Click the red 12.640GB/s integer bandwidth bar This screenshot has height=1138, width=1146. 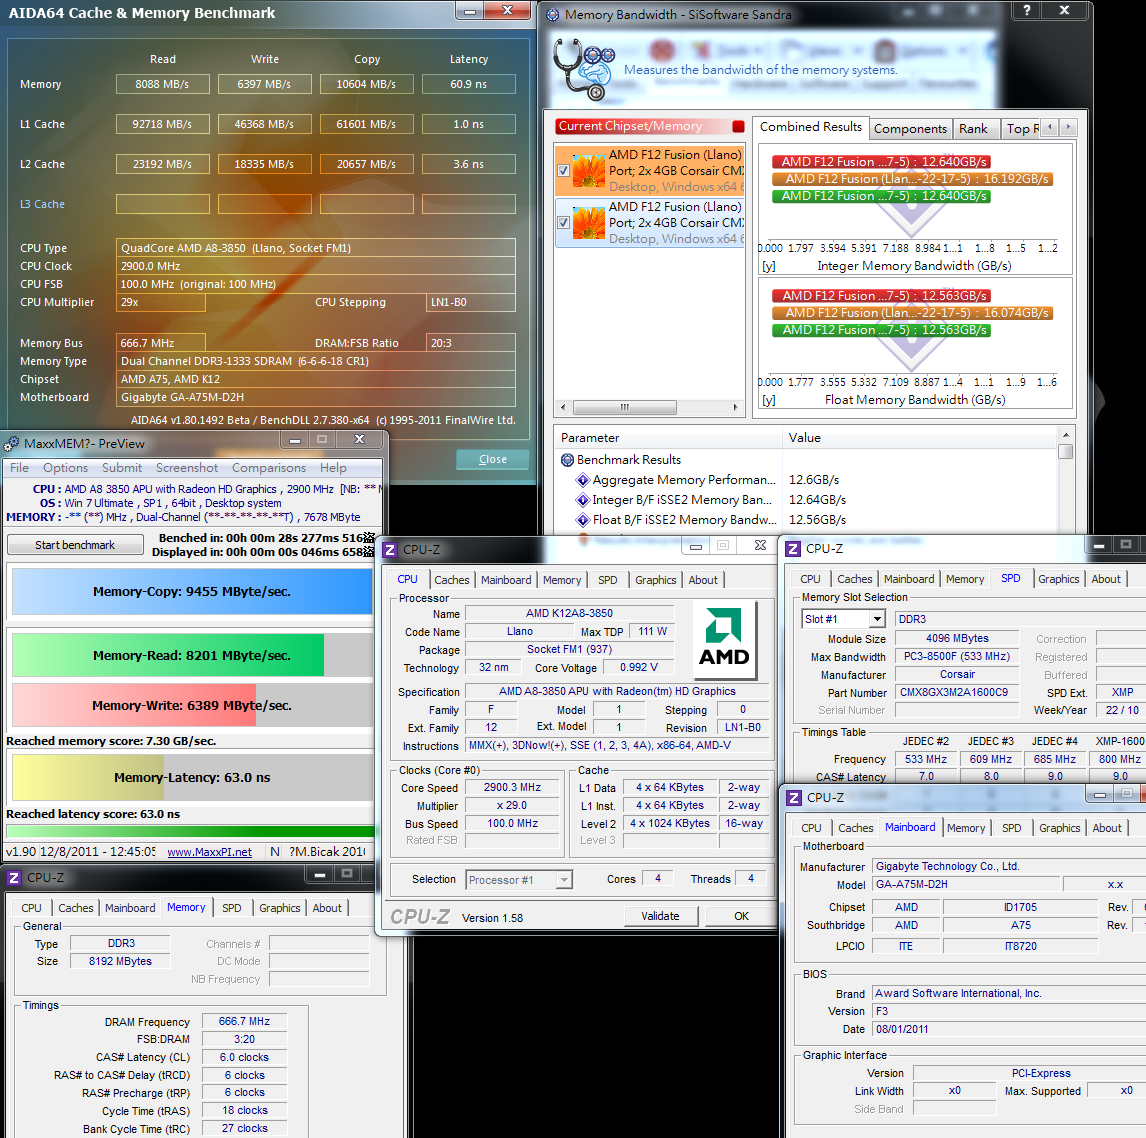pyautogui.click(x=881, y=162)
